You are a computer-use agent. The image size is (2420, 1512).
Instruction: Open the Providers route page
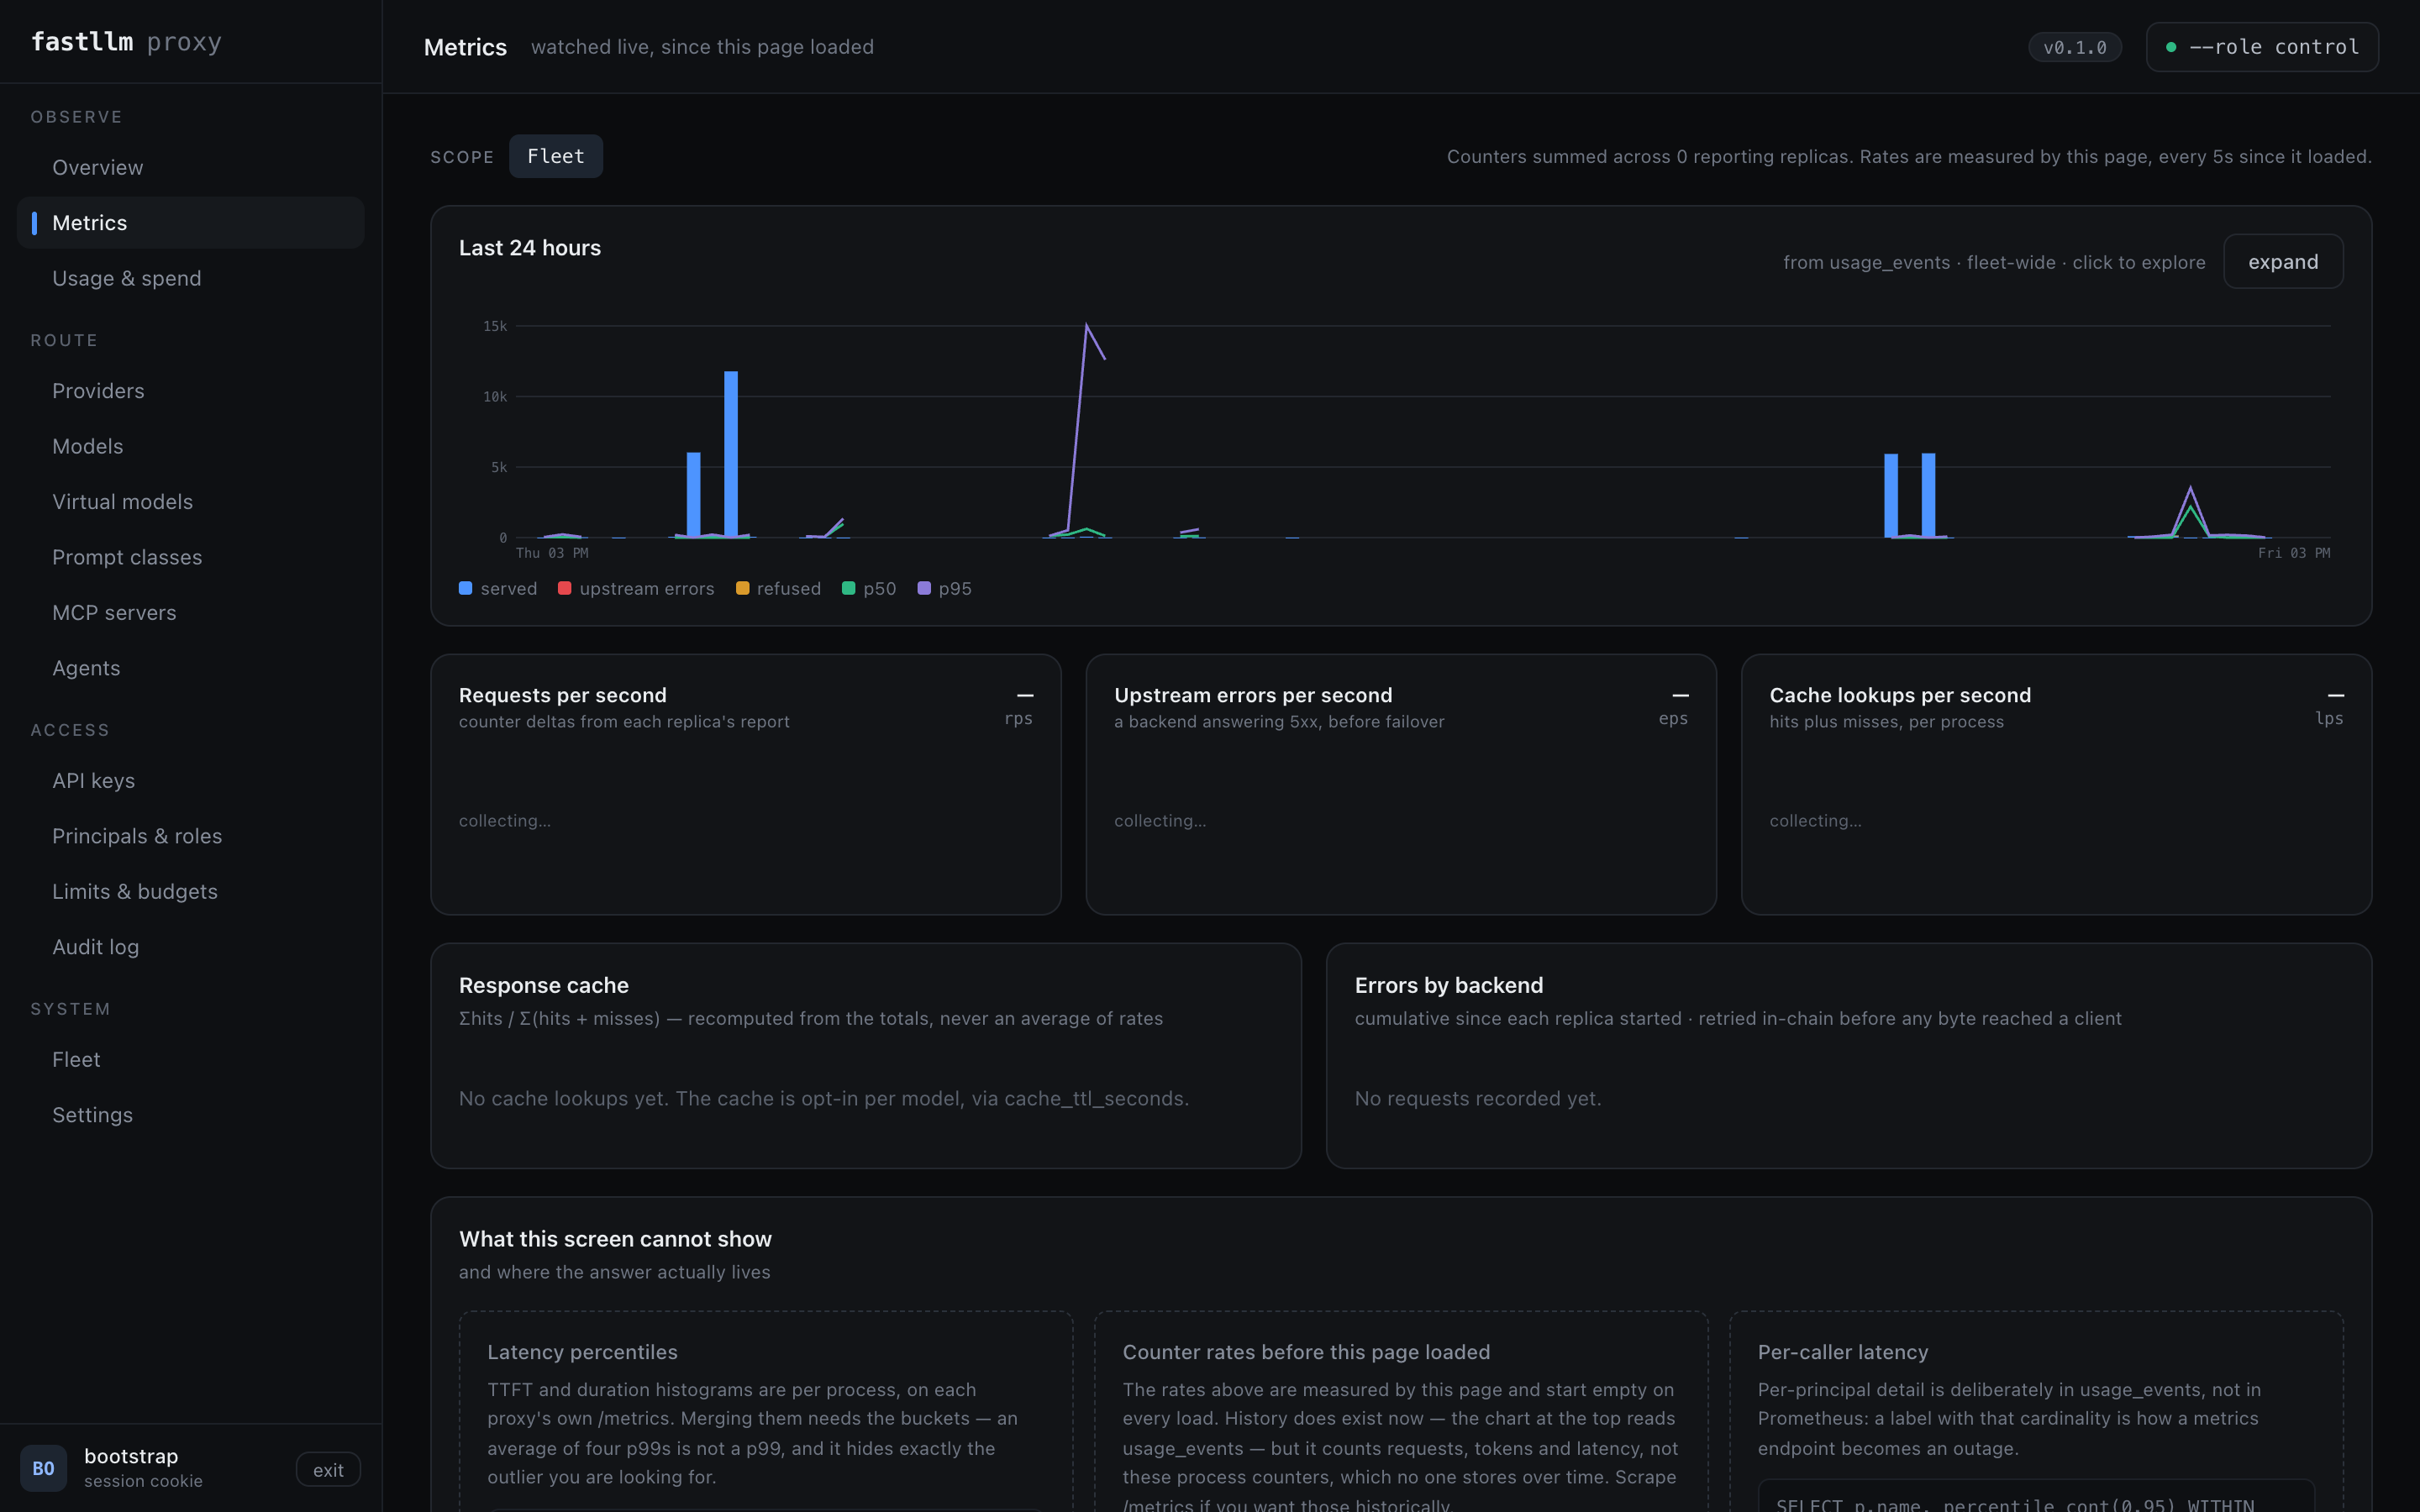click(190, 391)
